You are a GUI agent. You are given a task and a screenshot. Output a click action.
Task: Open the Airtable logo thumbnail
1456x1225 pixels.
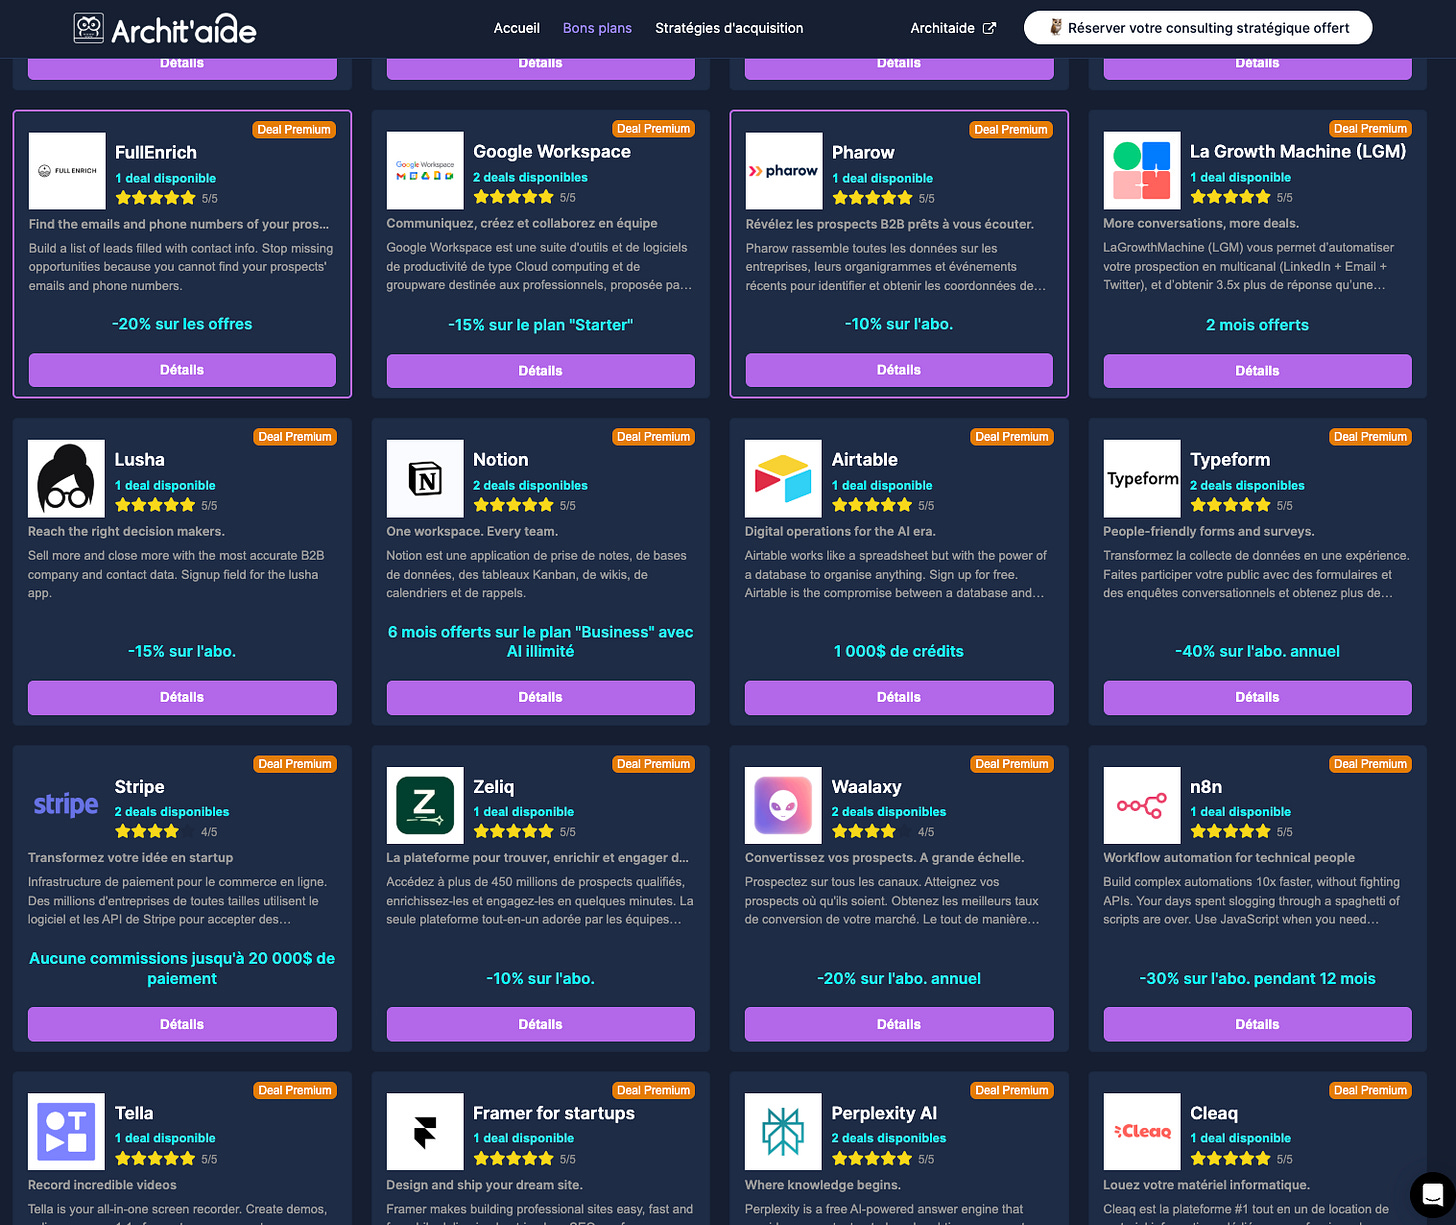[783, 478]
